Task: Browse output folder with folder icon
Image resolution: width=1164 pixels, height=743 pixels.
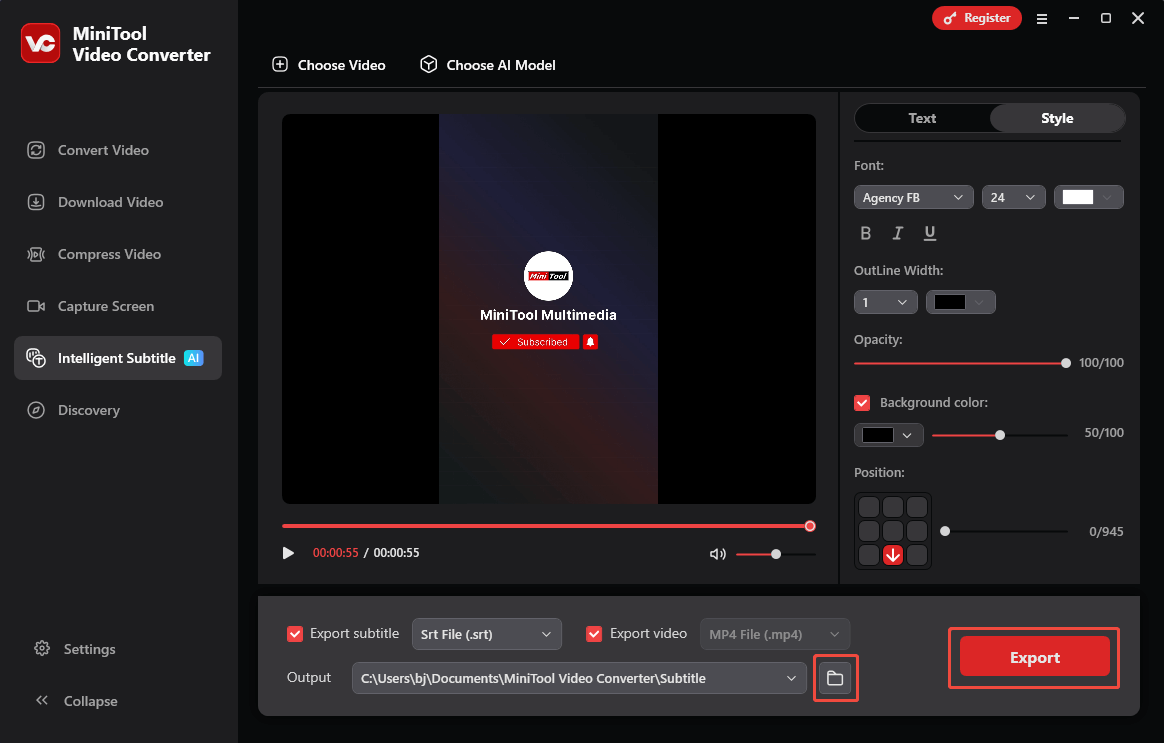Action: tap(835, 679)
